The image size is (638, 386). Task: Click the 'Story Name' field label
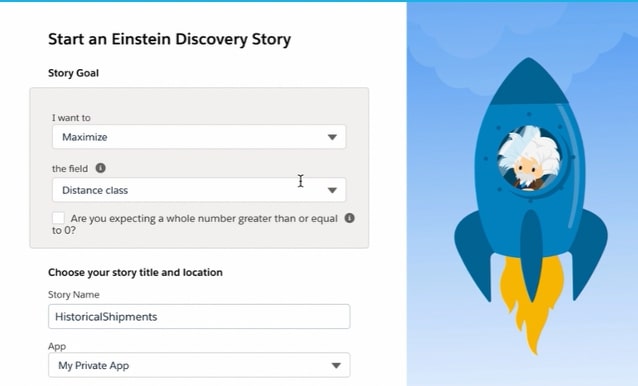coord(74,294)
